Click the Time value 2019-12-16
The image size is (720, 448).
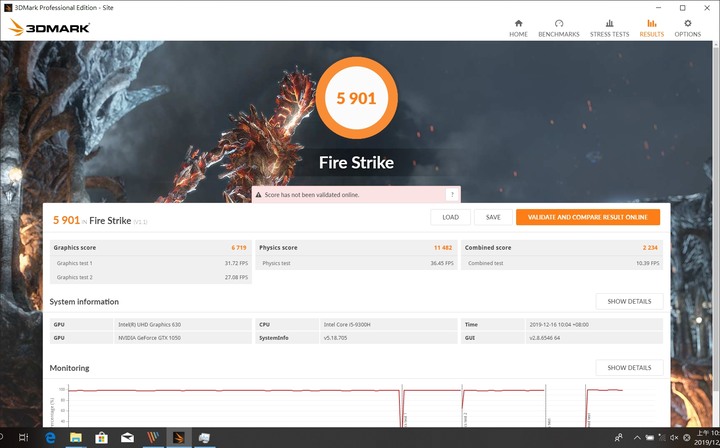pyautogui.click(x=559, y=325)
